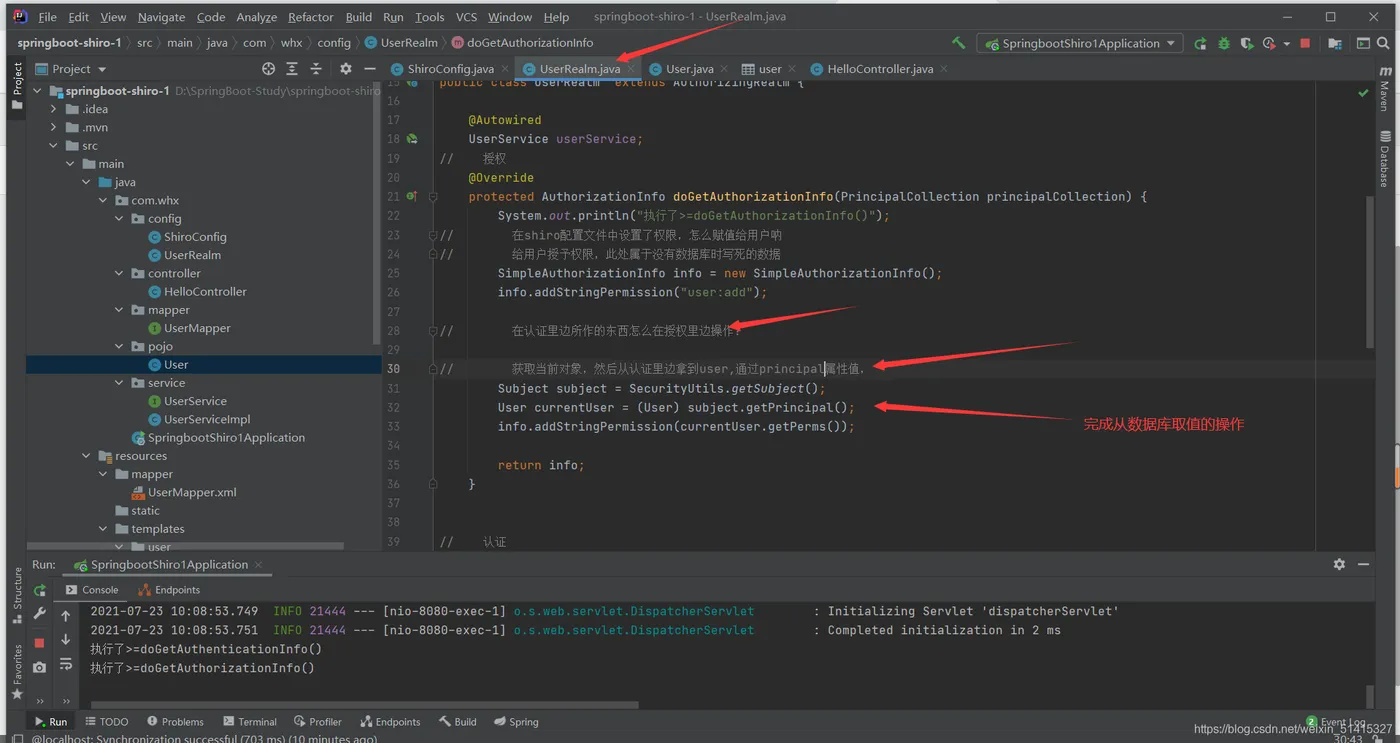
Task: Click the doGetAuthorizationInfo breadcrumb
Action: point(523,43)
